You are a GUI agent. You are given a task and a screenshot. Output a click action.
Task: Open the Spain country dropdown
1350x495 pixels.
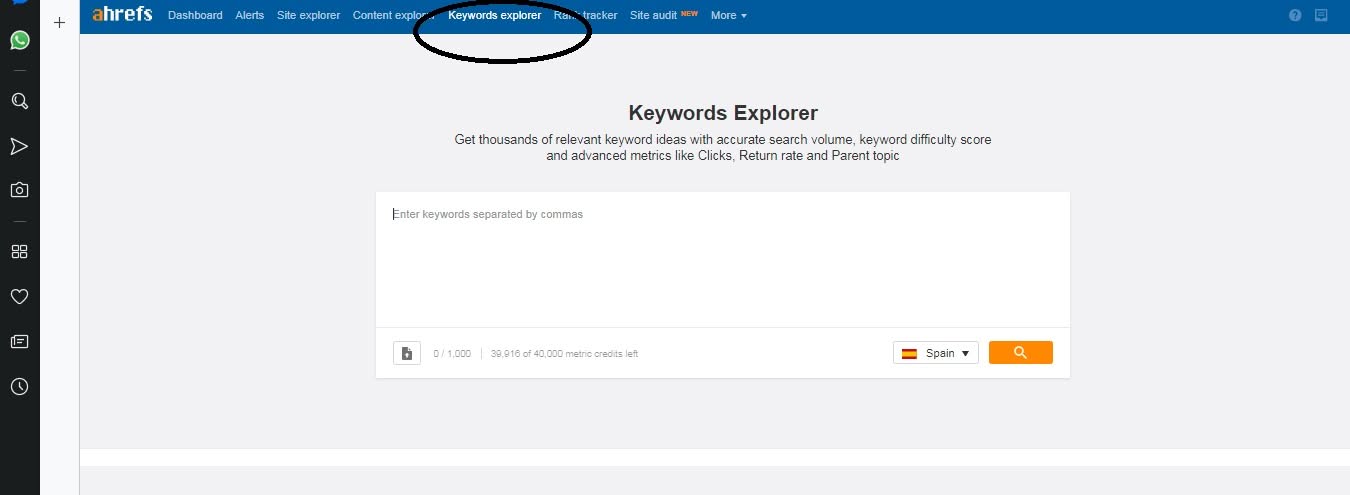pos(936,353)
